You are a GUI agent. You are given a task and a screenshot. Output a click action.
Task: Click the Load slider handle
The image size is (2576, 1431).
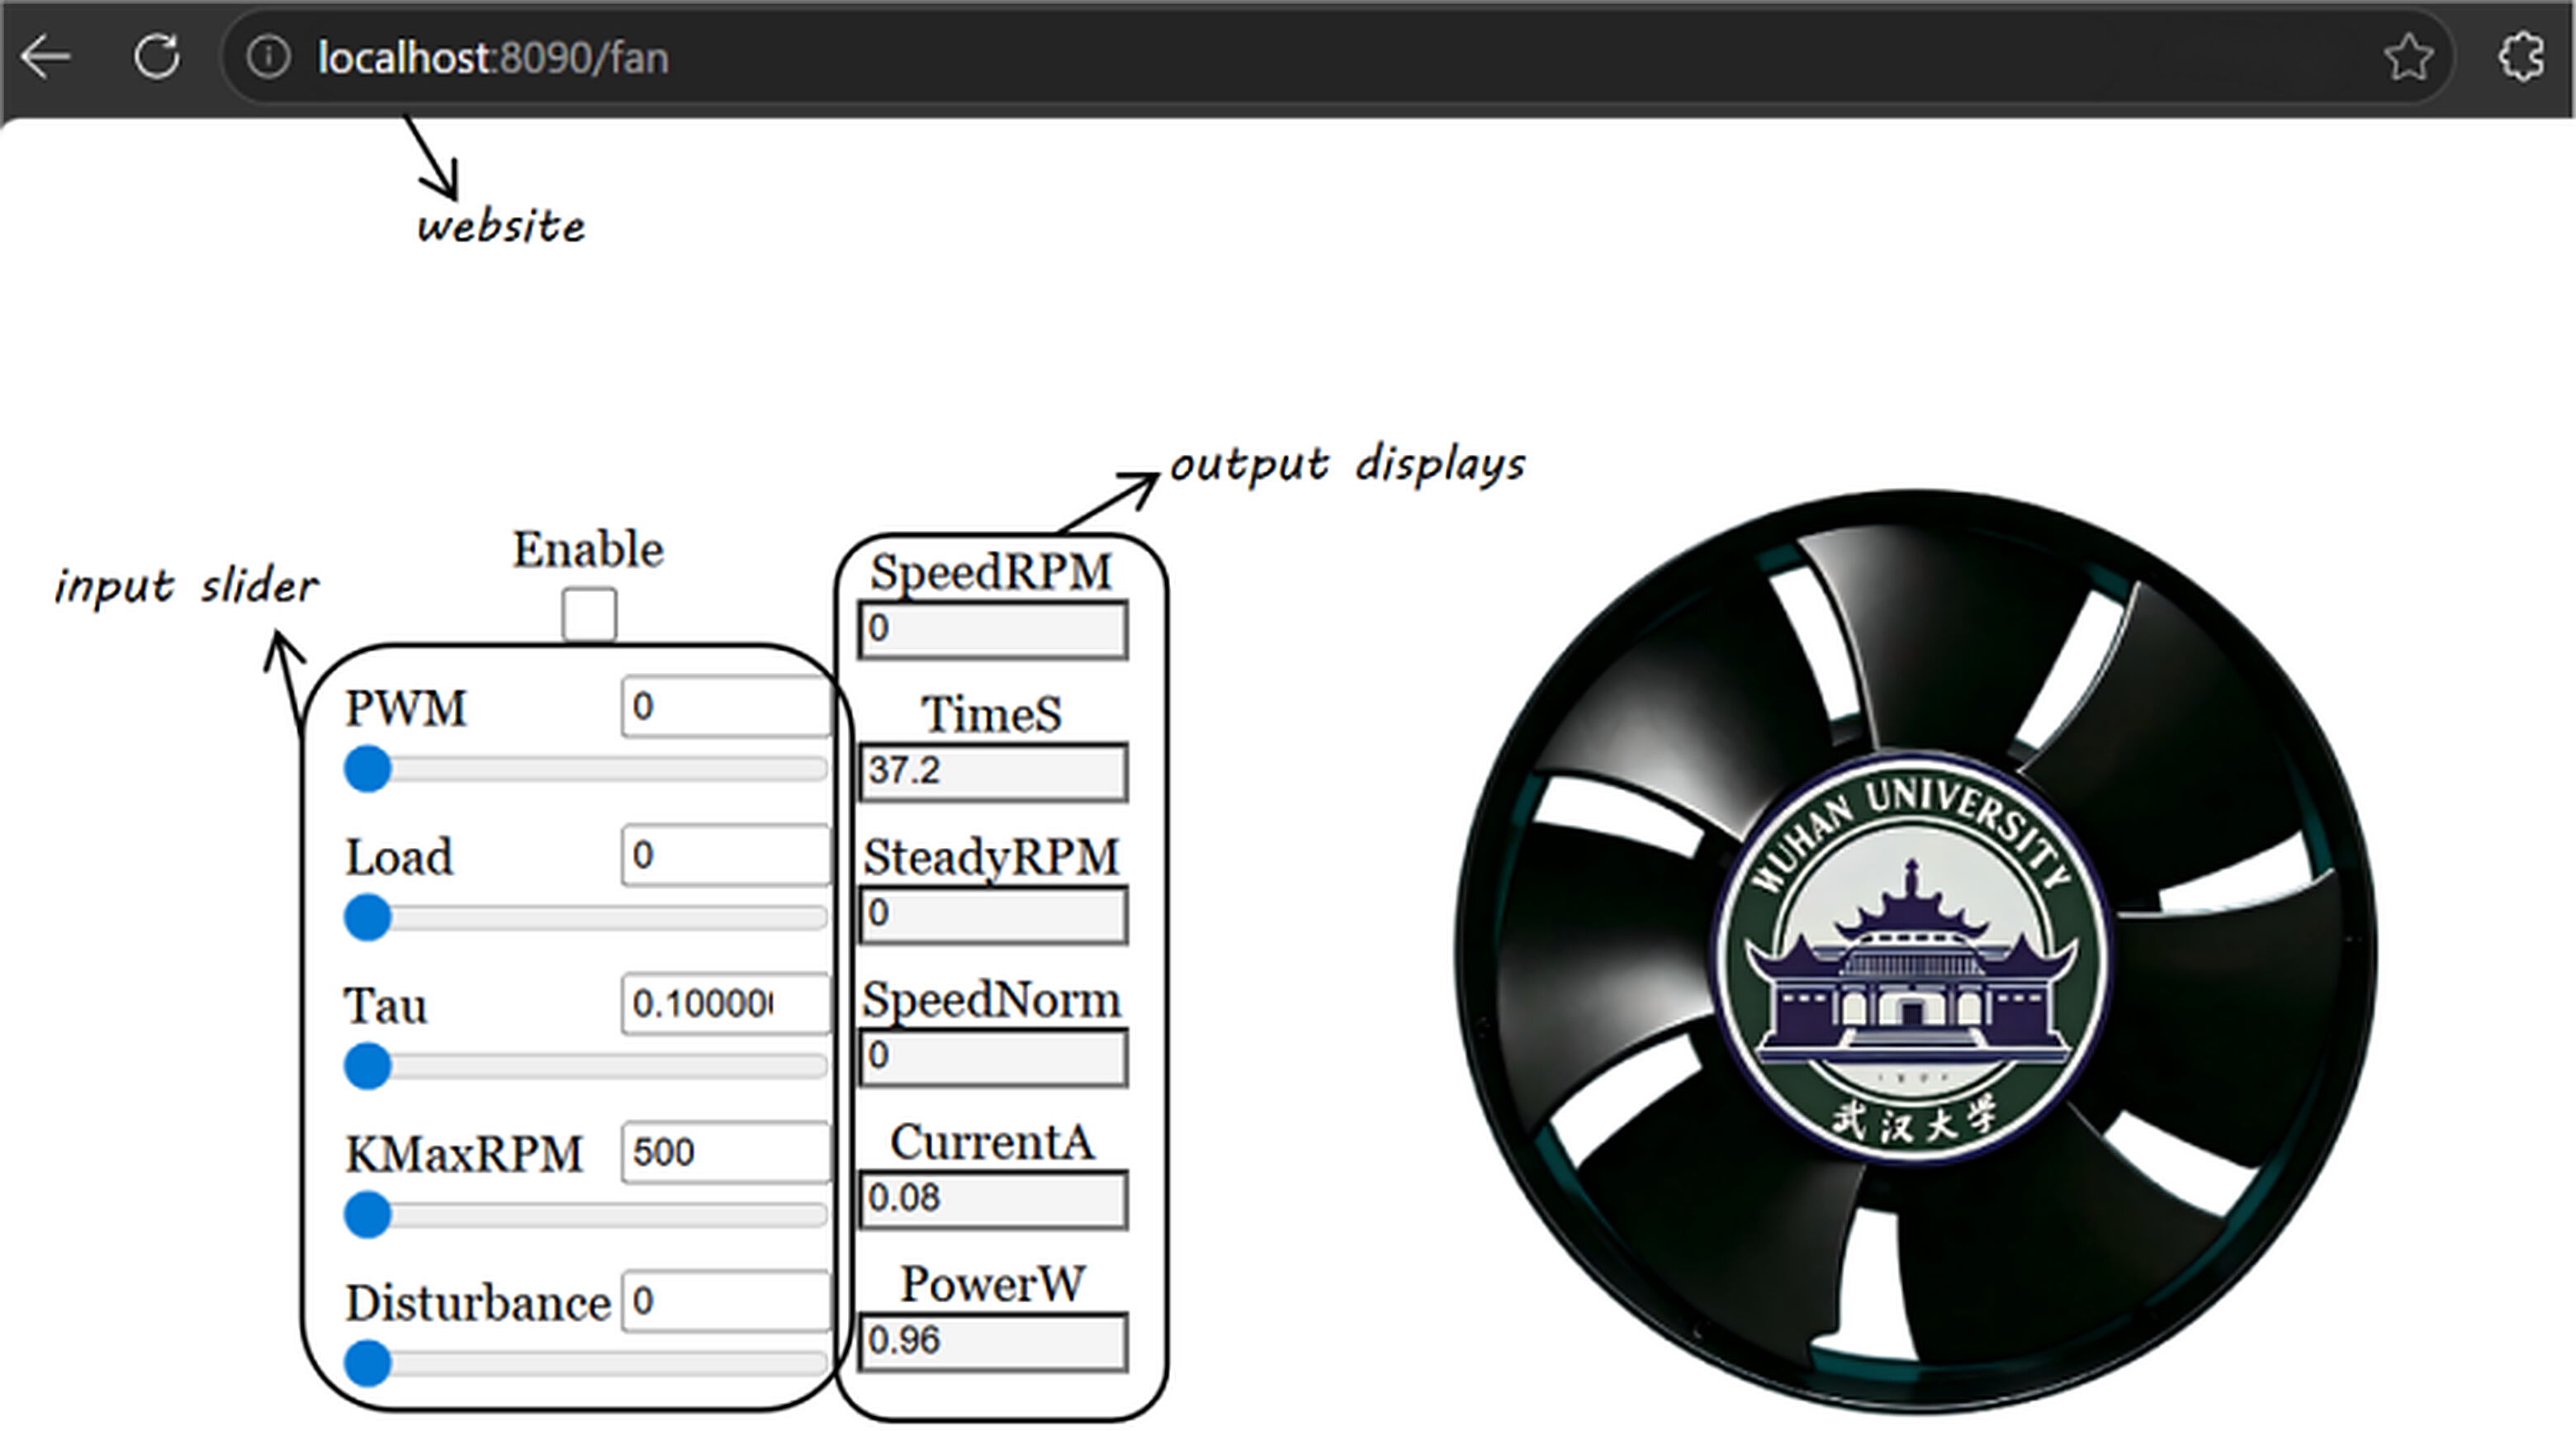click(x=367, y=918)
